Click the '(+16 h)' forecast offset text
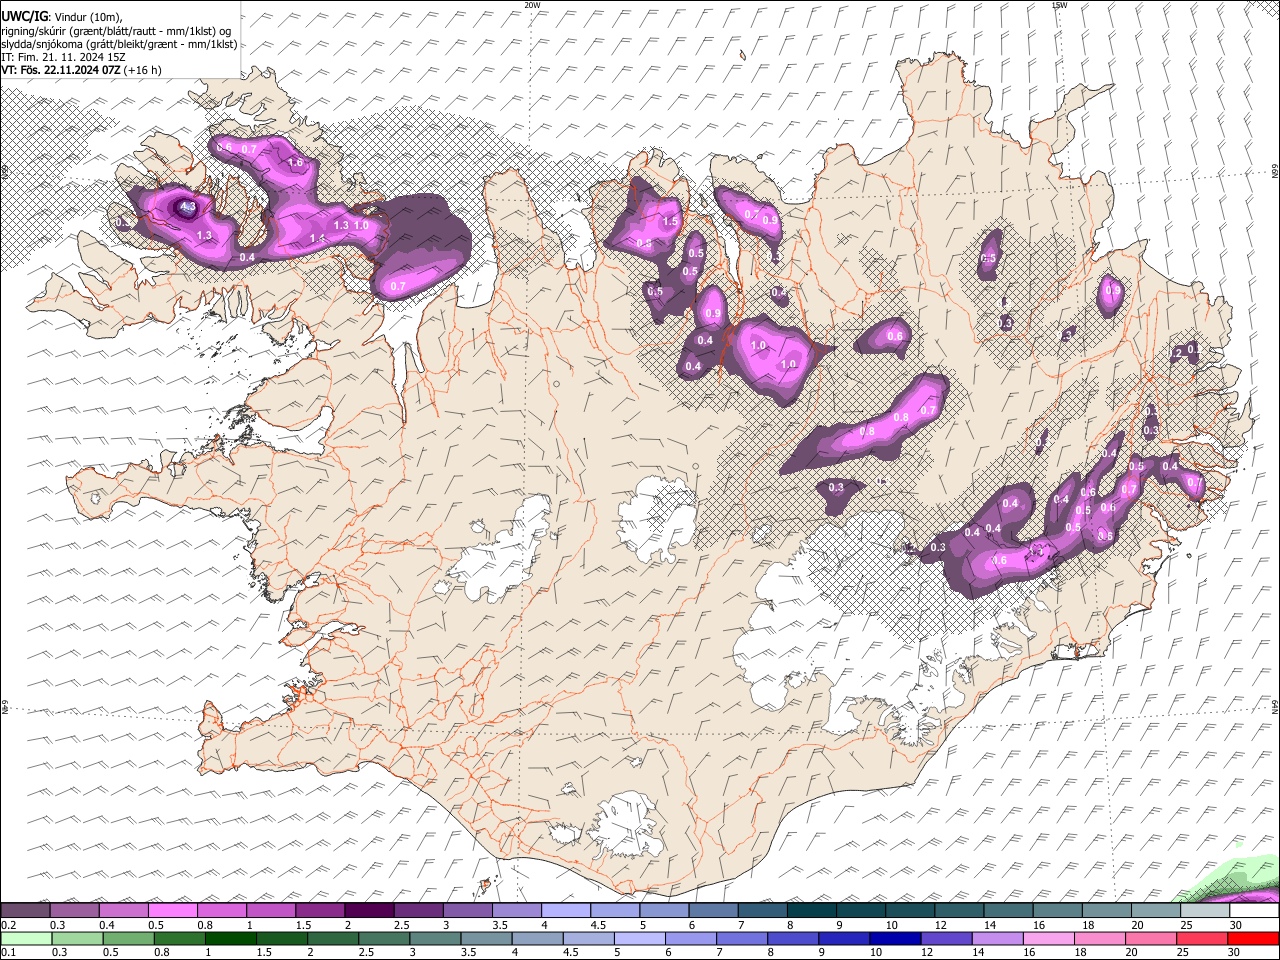The width and height of the screenshot is (1280, 960). (x=143, y=70)
